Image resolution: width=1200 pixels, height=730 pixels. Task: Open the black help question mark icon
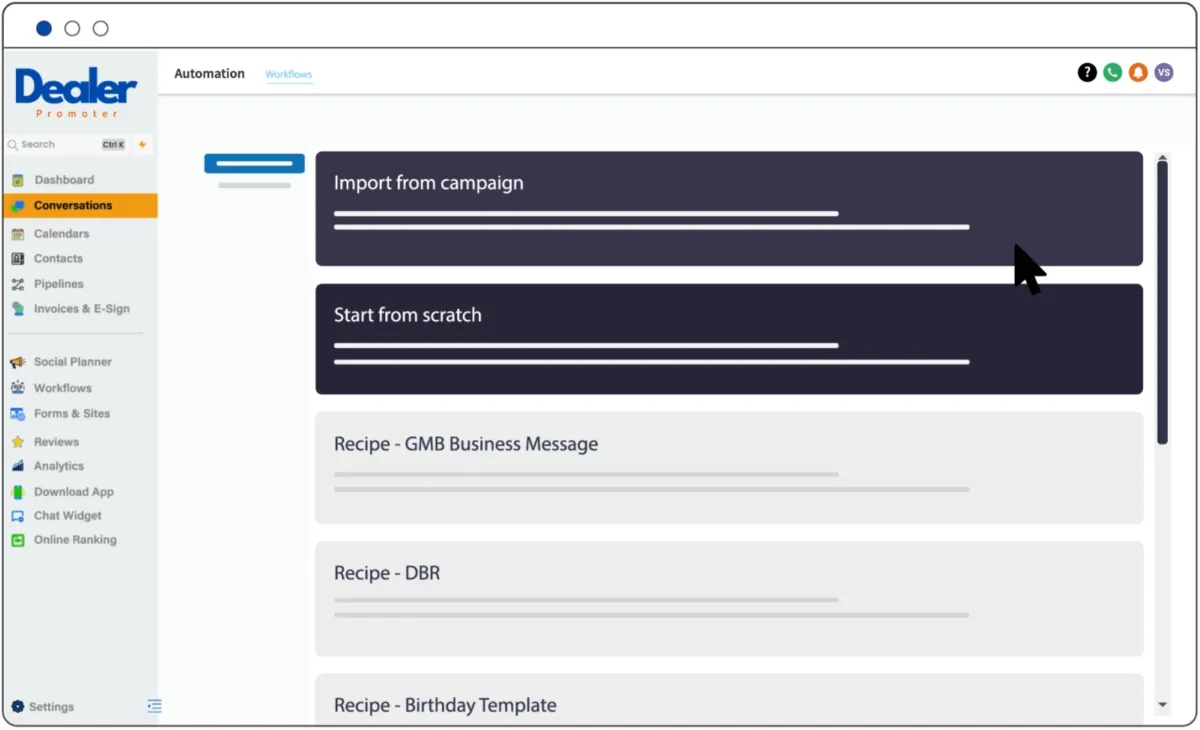click(x=1087, y=73)
